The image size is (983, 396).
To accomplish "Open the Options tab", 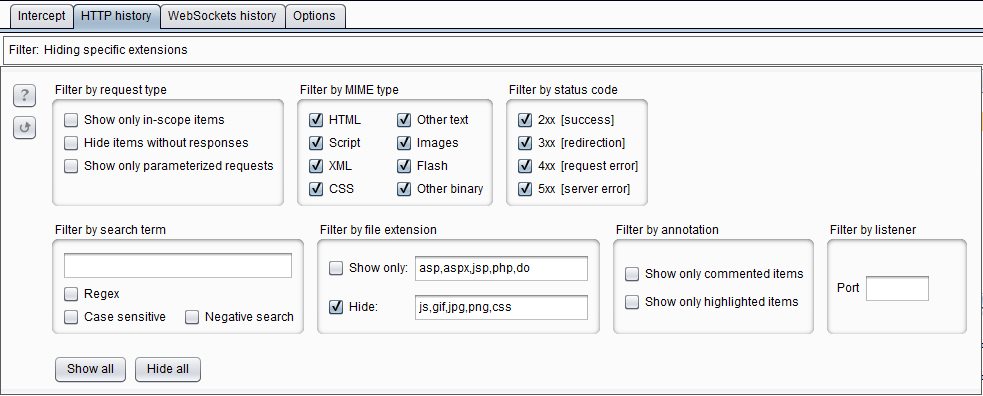I will tap(314, 16).
